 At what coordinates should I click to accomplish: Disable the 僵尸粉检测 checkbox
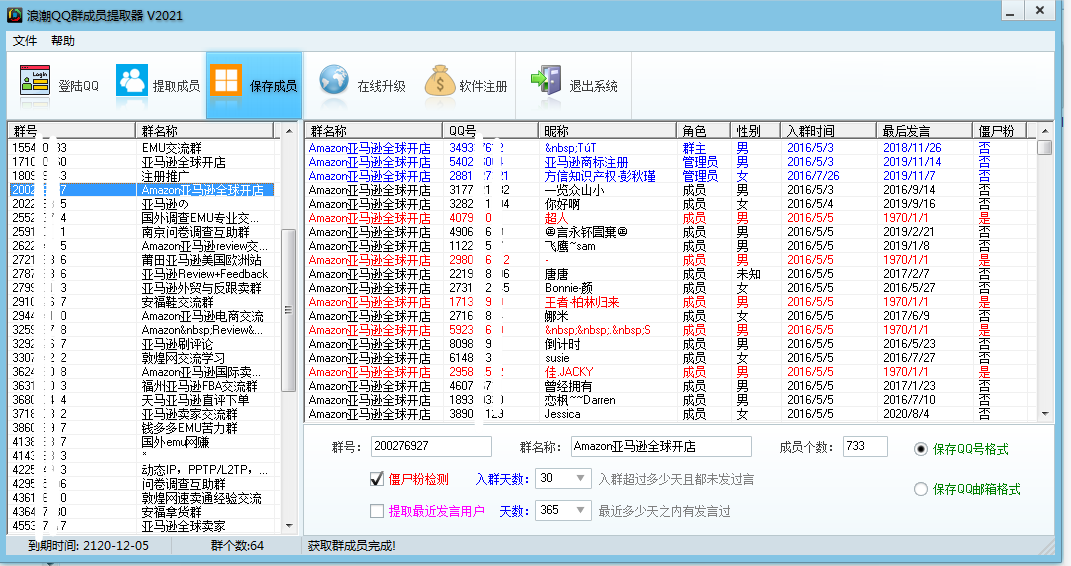377,479
